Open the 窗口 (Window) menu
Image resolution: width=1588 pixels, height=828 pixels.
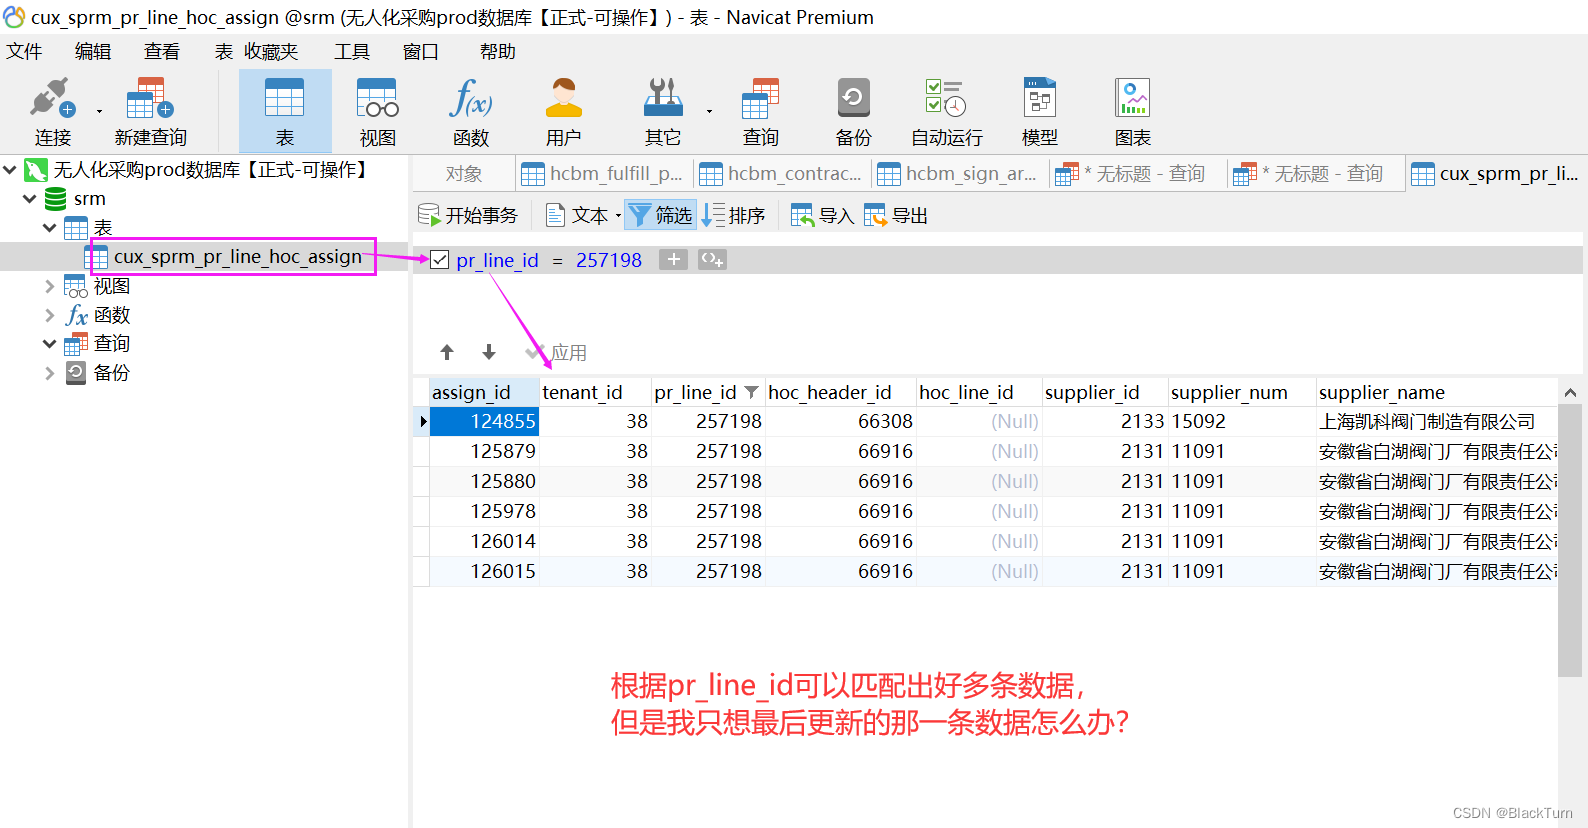point(421,52)
